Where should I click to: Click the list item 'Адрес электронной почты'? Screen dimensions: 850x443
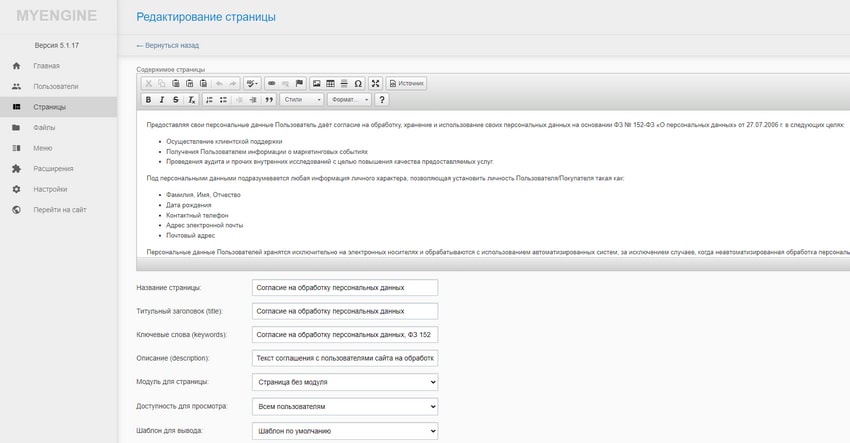204,225
